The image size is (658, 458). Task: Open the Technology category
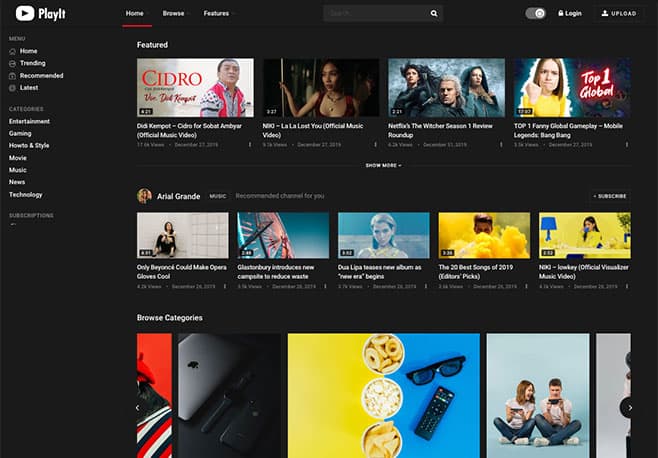point(26,195)
